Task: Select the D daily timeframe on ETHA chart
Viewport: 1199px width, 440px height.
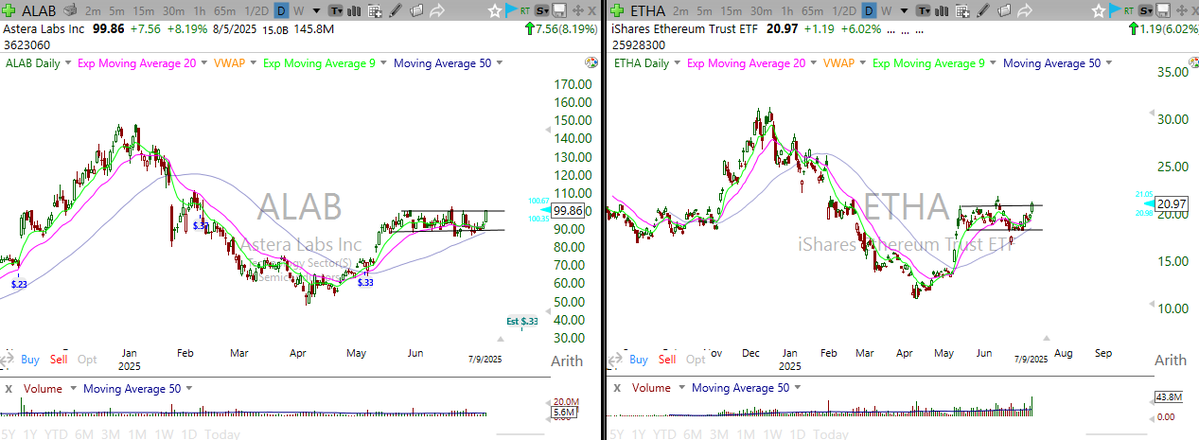Action: pos(869,11)
